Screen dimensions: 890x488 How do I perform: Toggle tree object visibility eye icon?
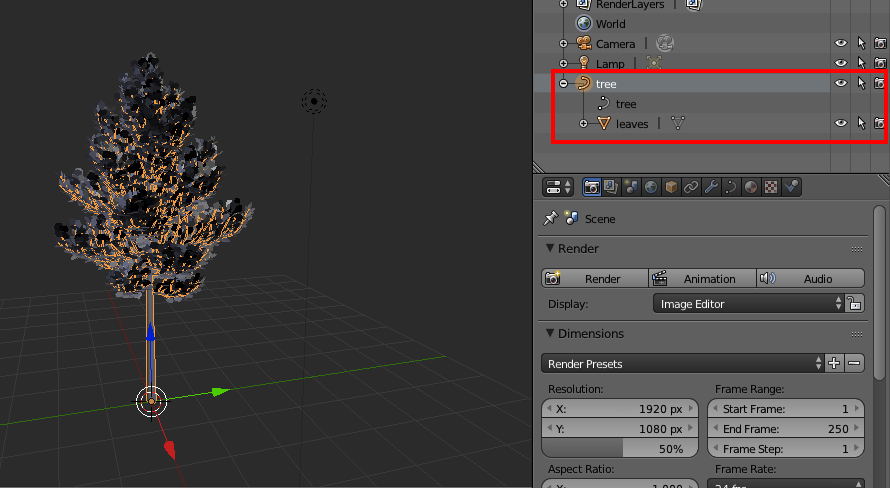coord(841,83)
